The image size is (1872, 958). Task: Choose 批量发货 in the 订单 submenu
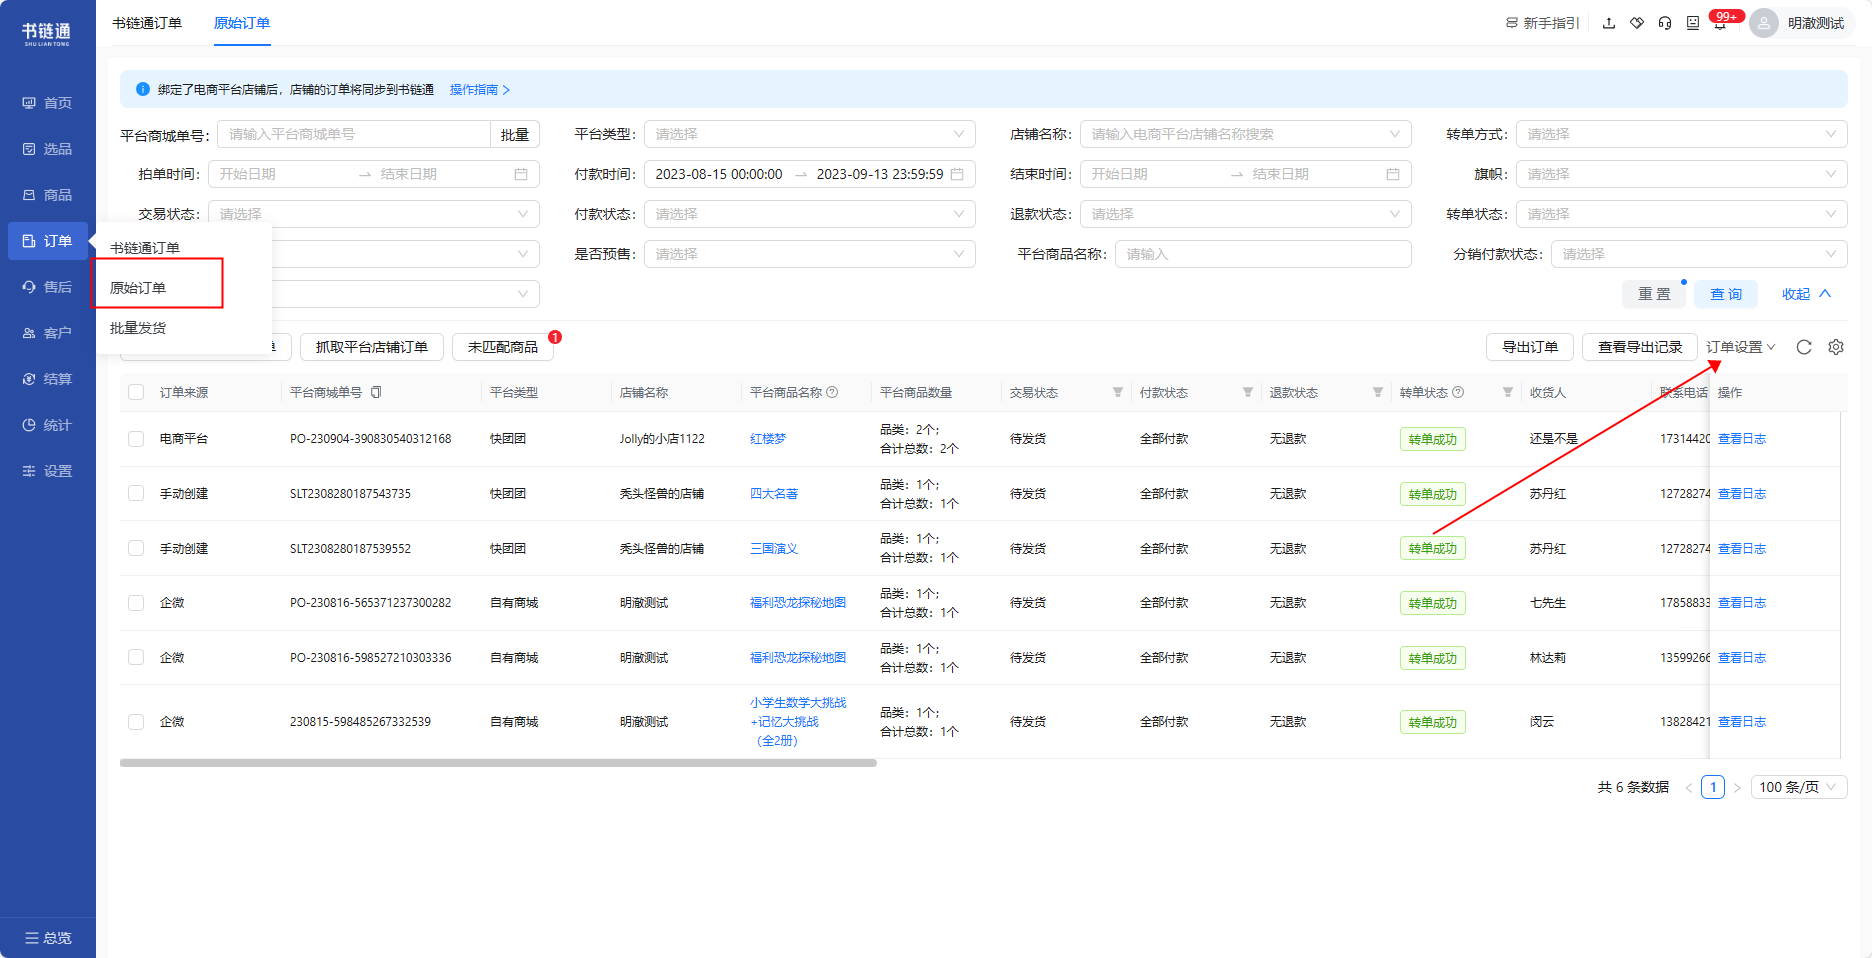[138, 328]
